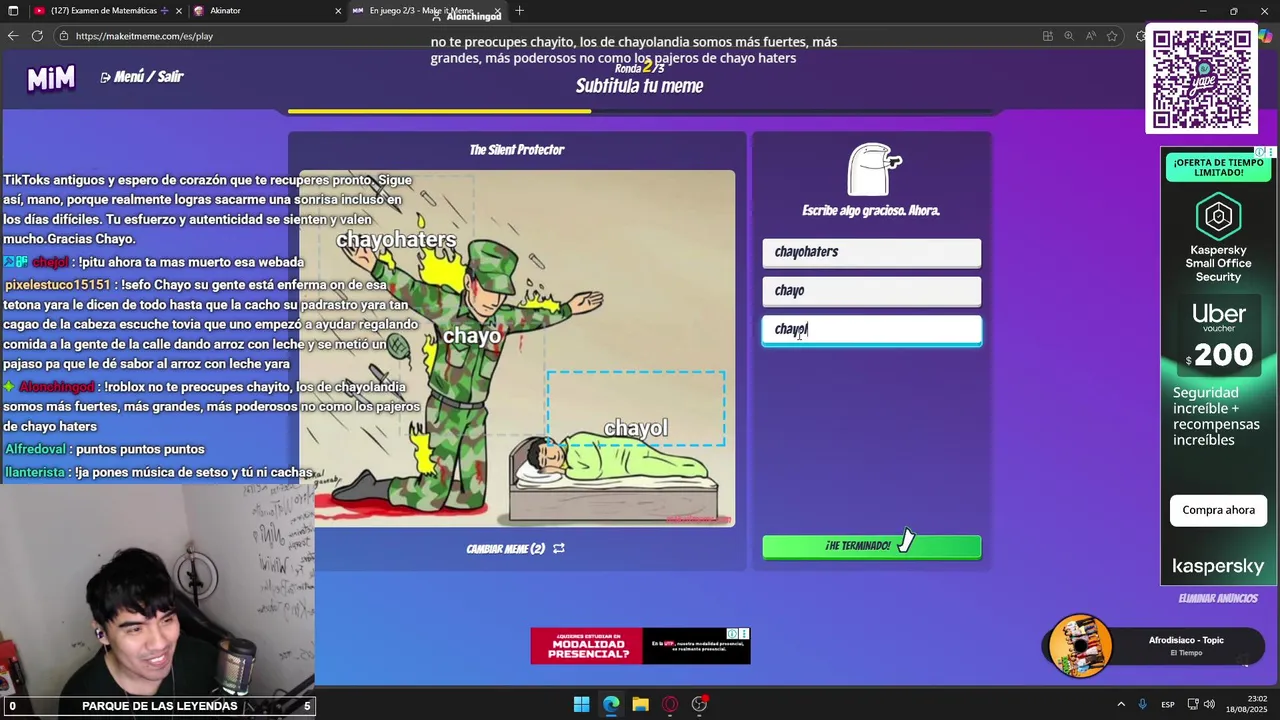Screen dimensions: 1280x720
Task: Minimize the browser window
Action: pos(1203,11)
